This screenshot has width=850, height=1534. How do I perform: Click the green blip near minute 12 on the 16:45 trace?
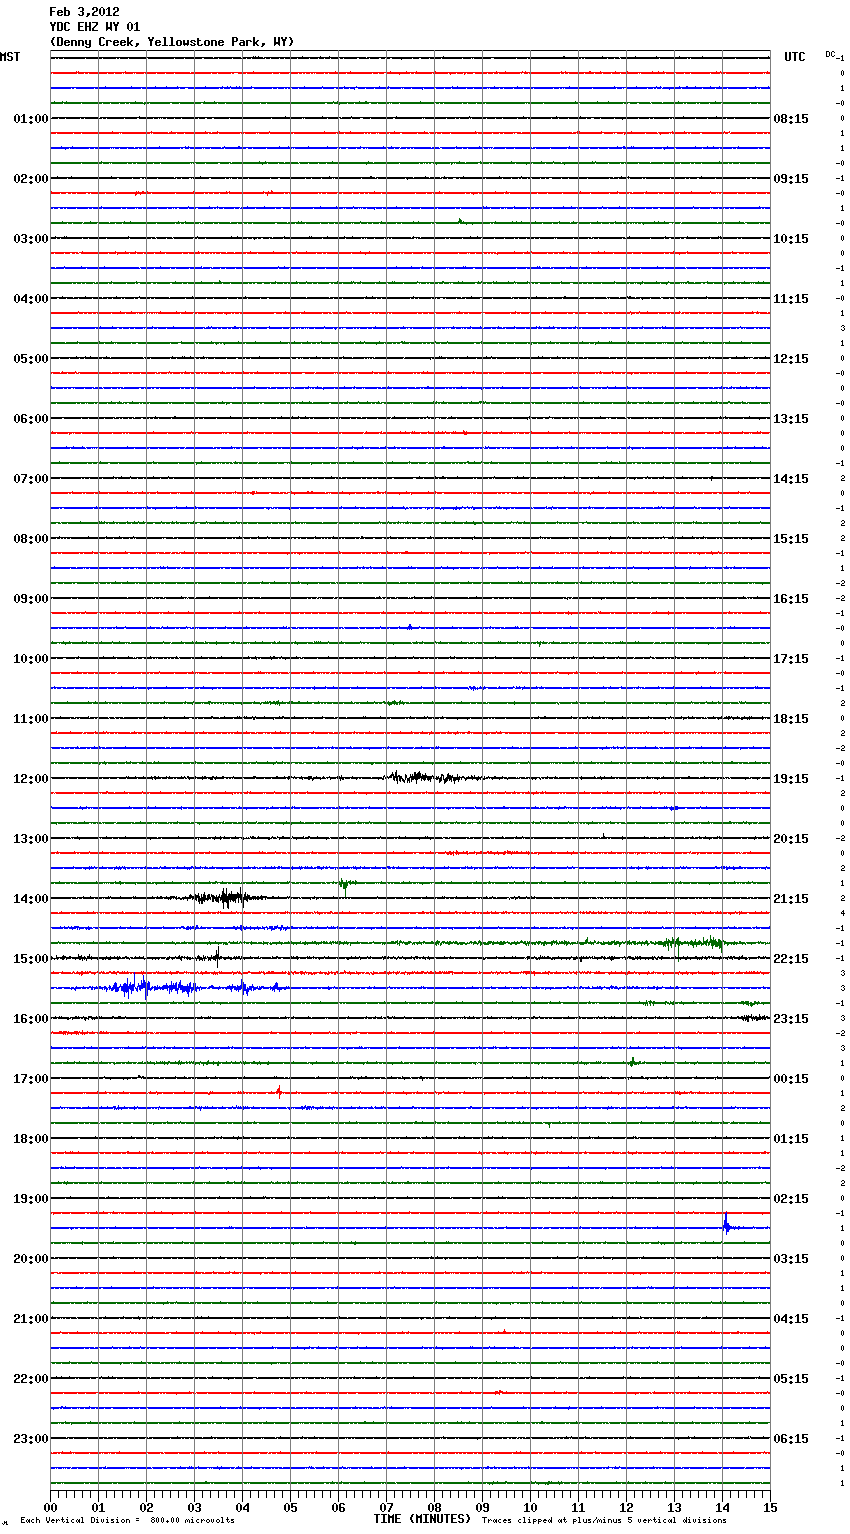click(x=633, y=1062)
